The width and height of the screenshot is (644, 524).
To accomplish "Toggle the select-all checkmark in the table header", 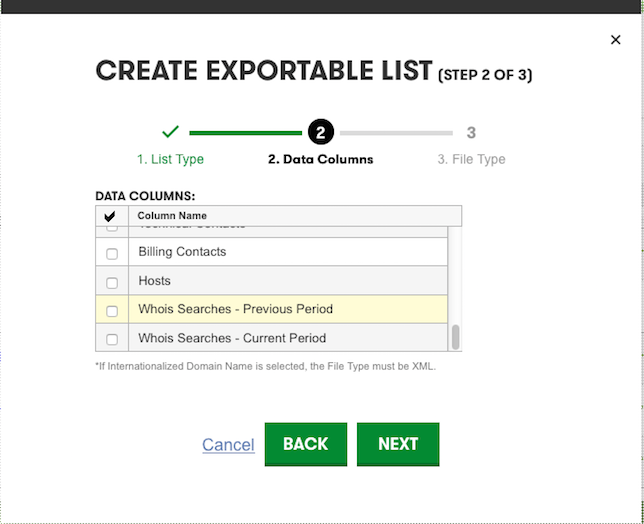I will (110, 216).
